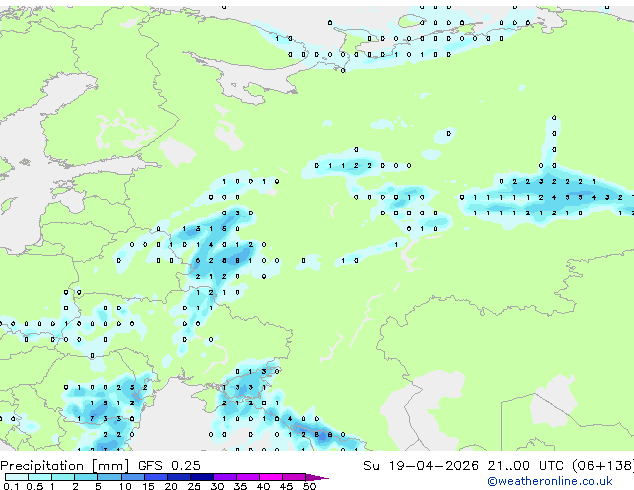634x490 pixels.
Task: Click the 5–10 mm legend color box
Action: pyautogui.click(x=109, y=477)
